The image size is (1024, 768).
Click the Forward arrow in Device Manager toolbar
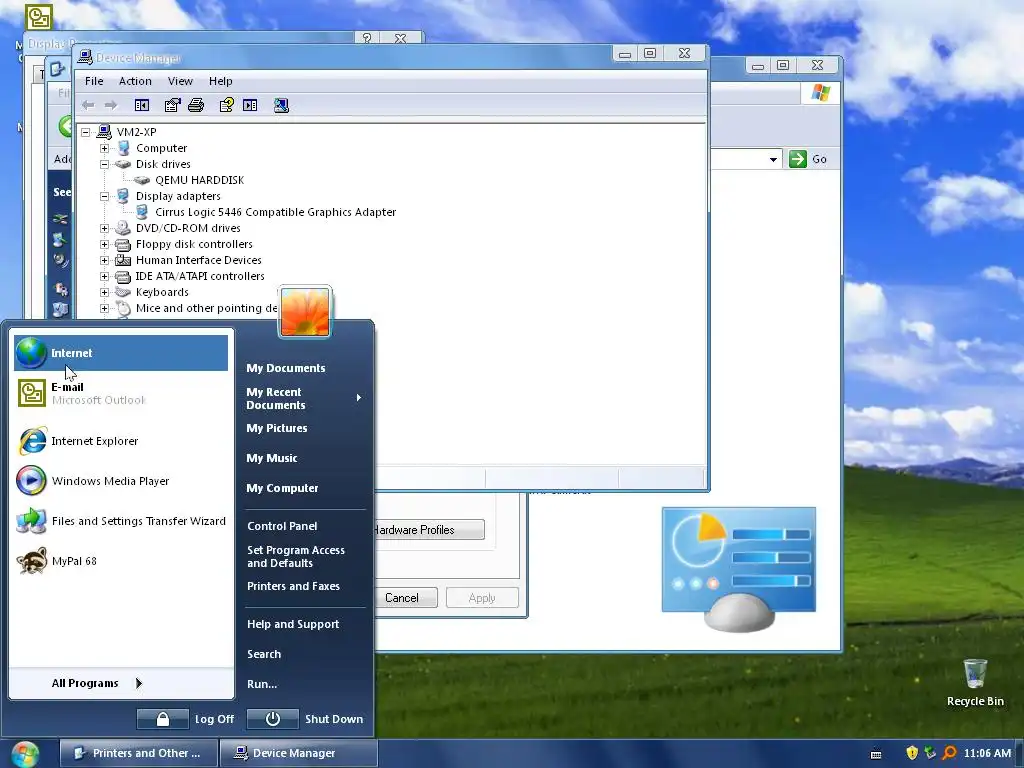(x=111, y=105)
